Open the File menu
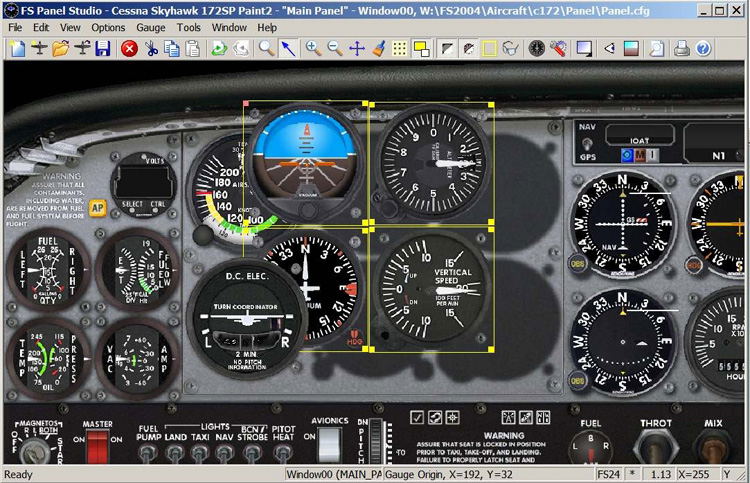 15,28
